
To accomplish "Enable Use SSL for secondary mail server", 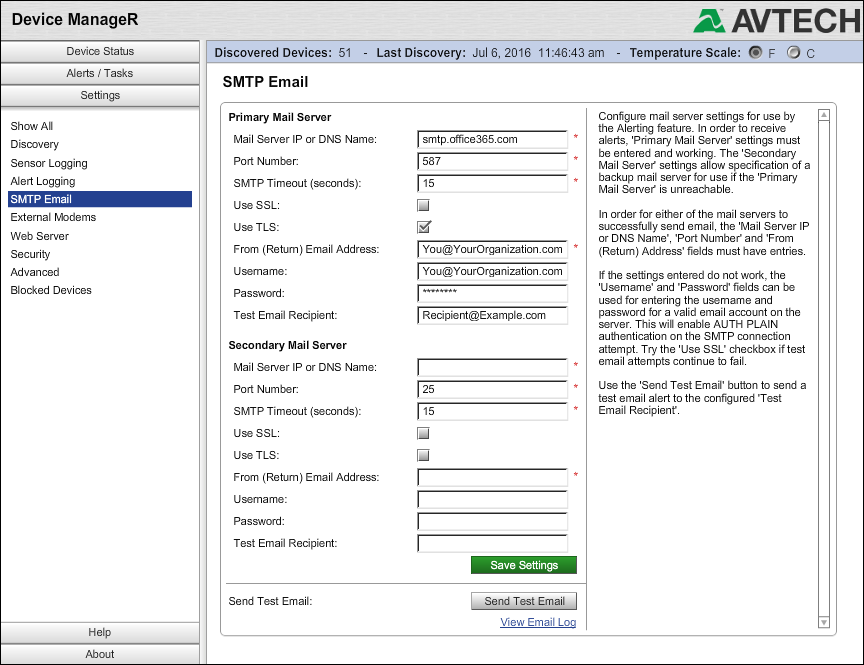I will click(x=423, y=434).
